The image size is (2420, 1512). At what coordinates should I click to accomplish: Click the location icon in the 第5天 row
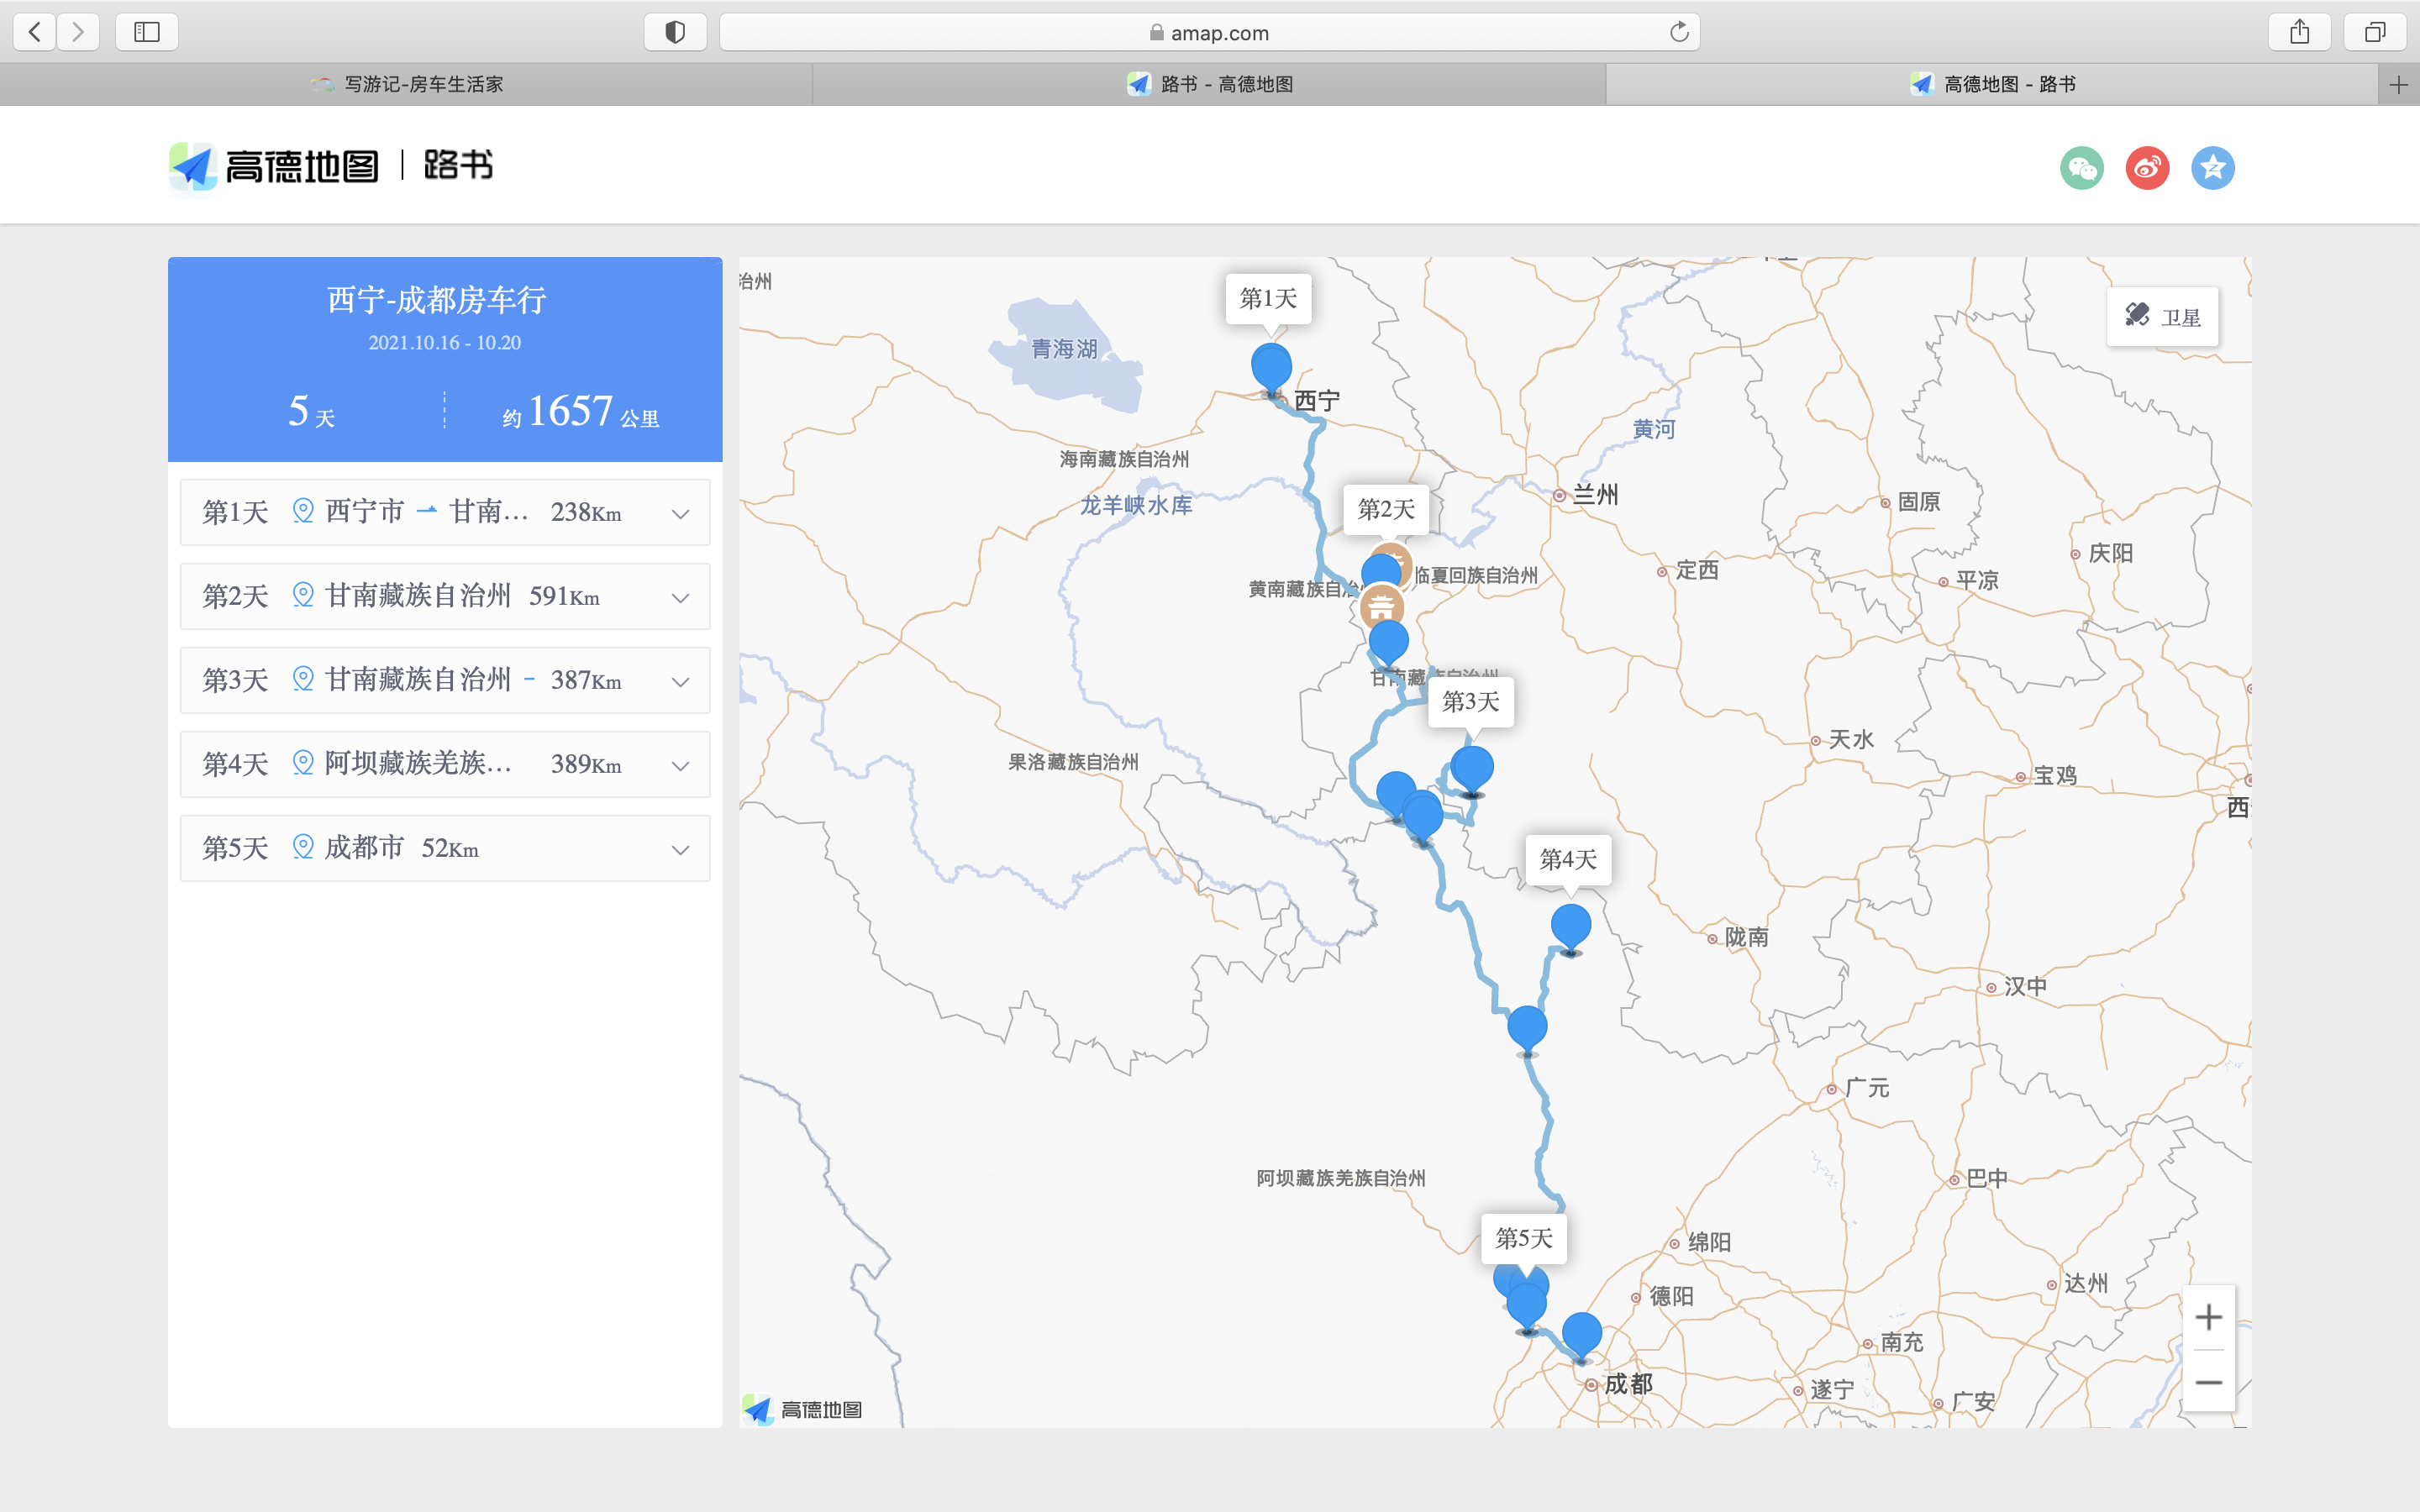[x=302, y=847]
